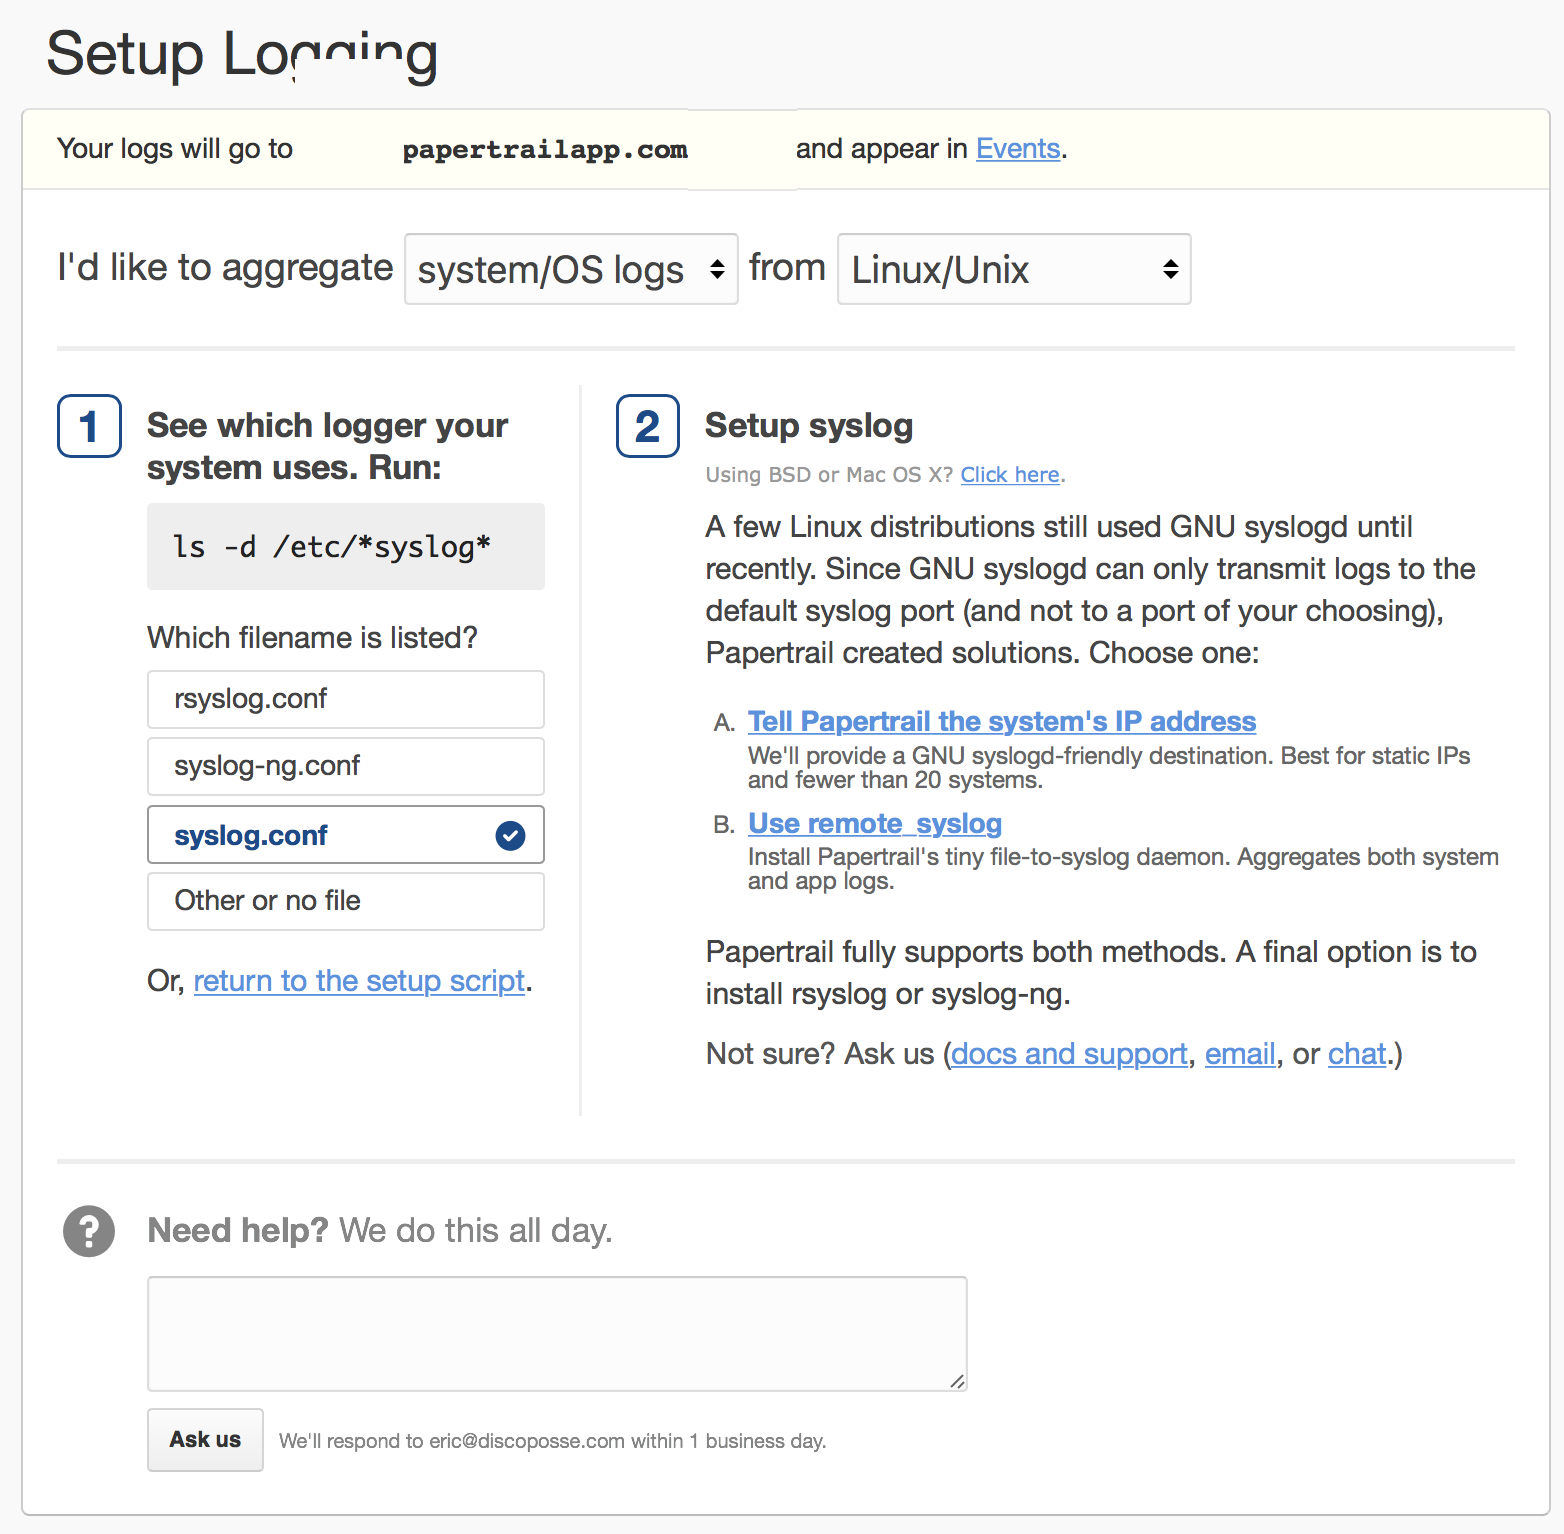Open the chat support link
The image size is (1564, 1534).
click(x=1356, y=1054)
